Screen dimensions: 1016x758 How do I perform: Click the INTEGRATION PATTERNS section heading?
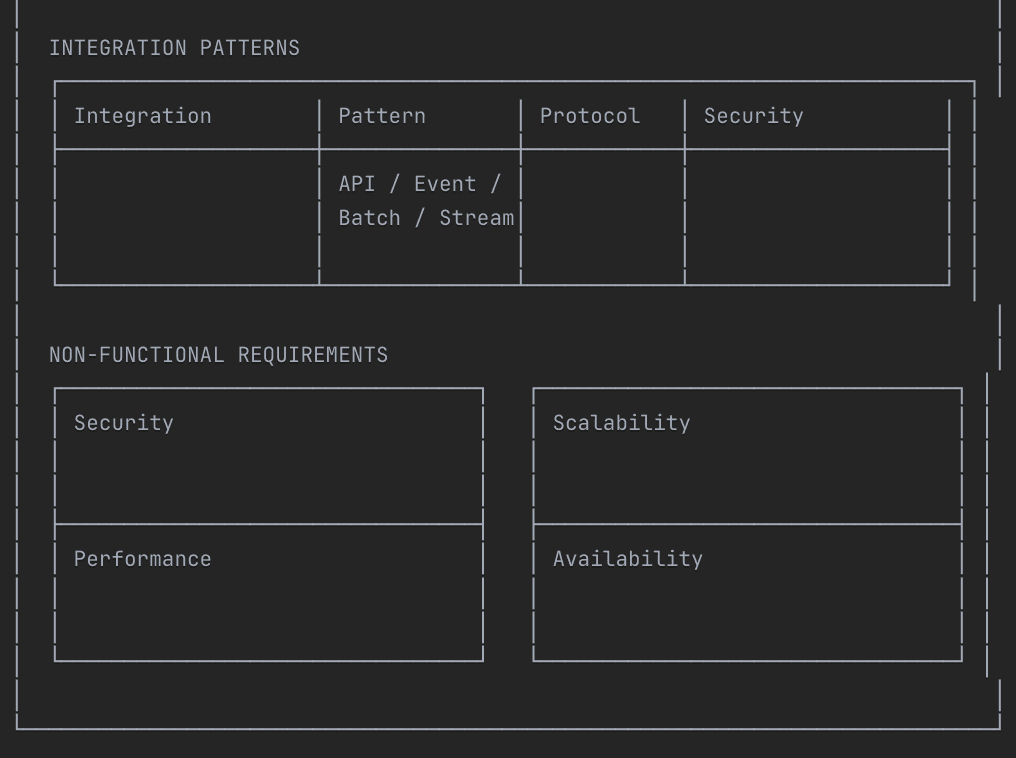pyautogui.click(x=174, y=48)
